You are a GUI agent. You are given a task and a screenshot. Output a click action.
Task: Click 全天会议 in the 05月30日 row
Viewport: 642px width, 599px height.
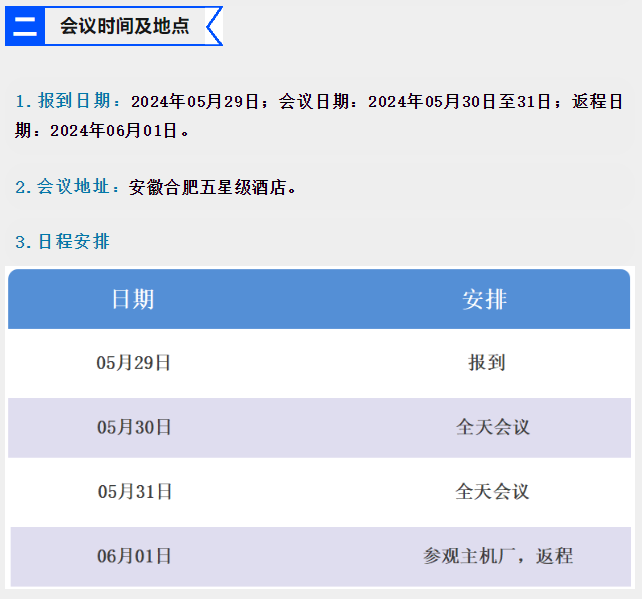click(493, 427)
